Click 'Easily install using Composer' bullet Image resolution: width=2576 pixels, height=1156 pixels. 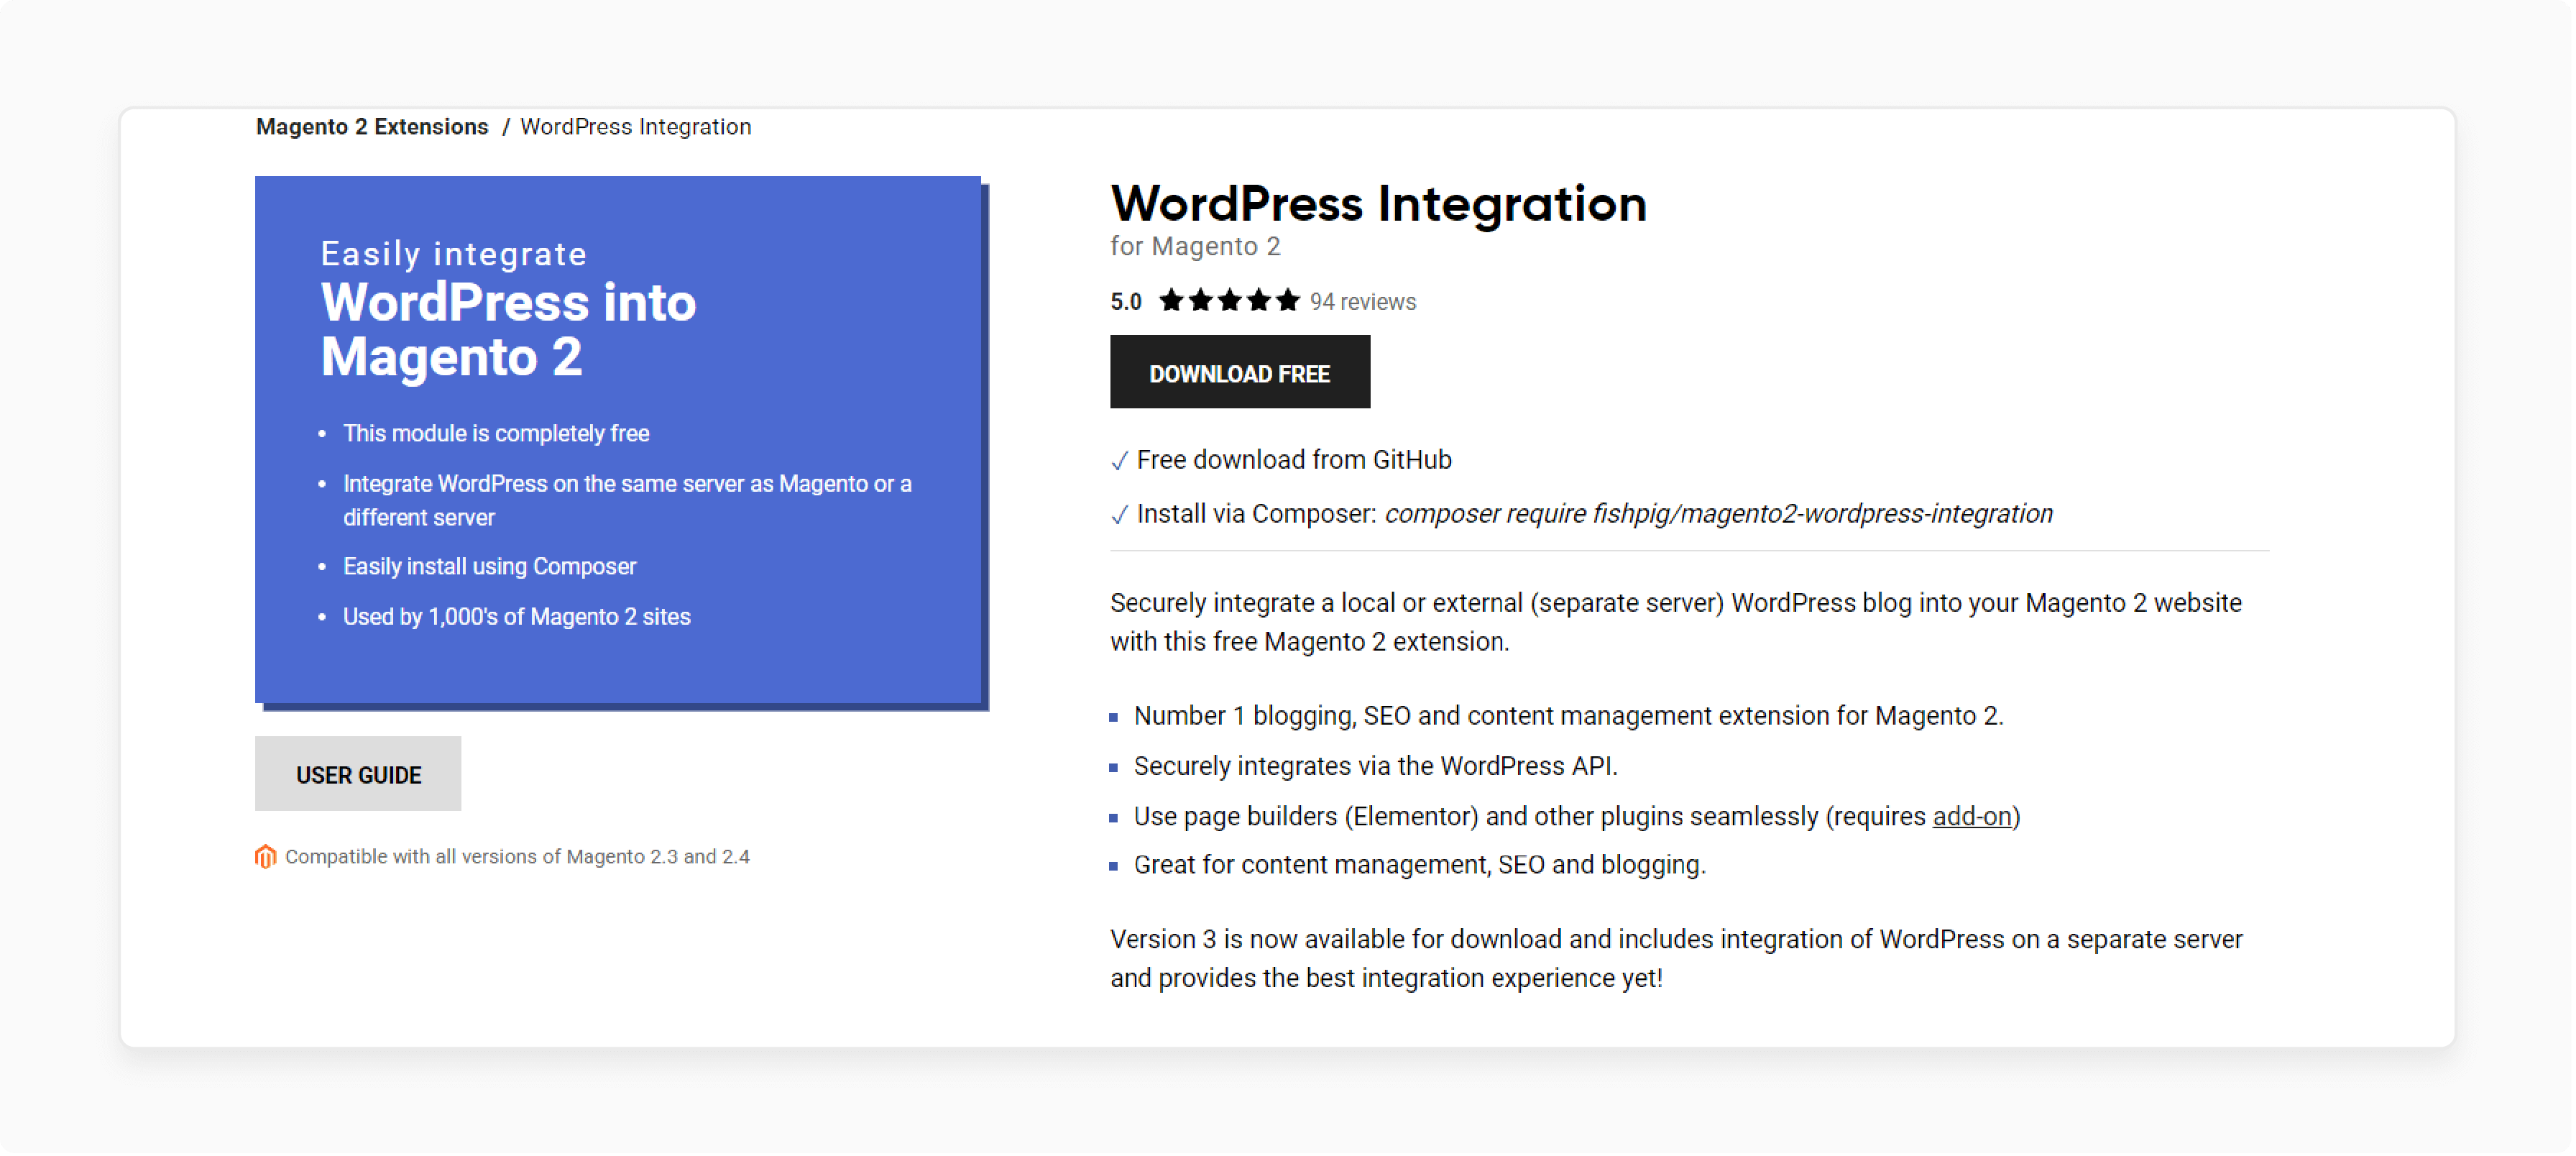(x=489, y=567)
